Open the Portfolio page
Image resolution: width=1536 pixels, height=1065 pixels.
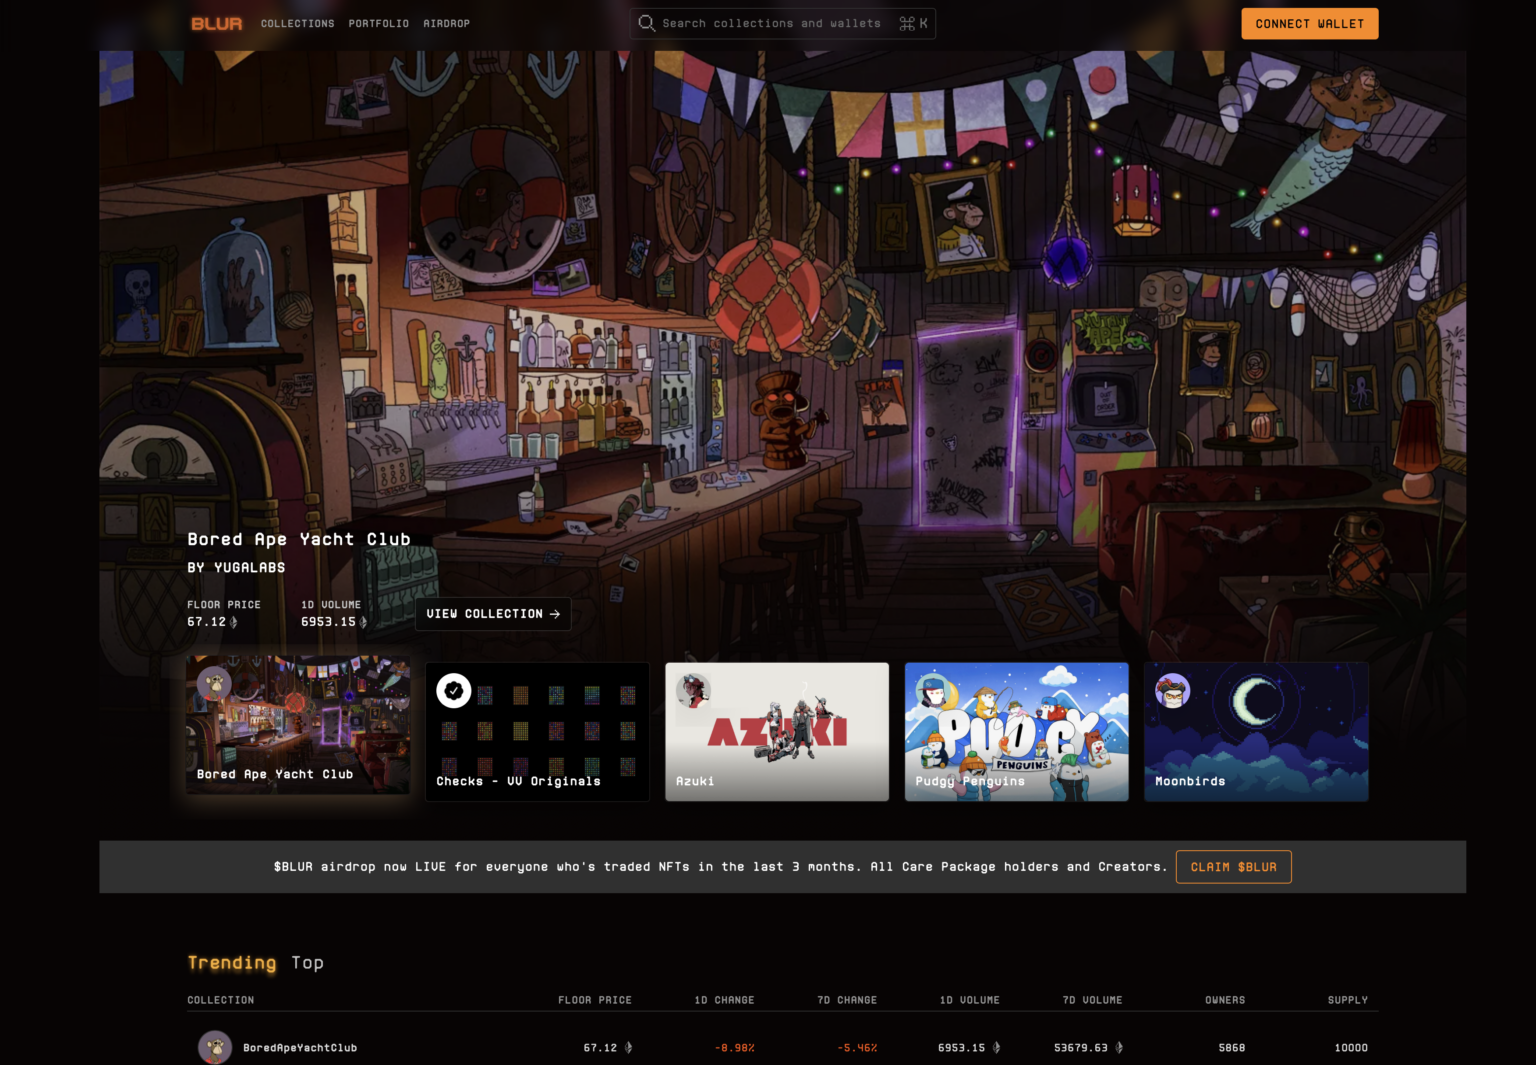pyautogui.click(x=378, y=24)
